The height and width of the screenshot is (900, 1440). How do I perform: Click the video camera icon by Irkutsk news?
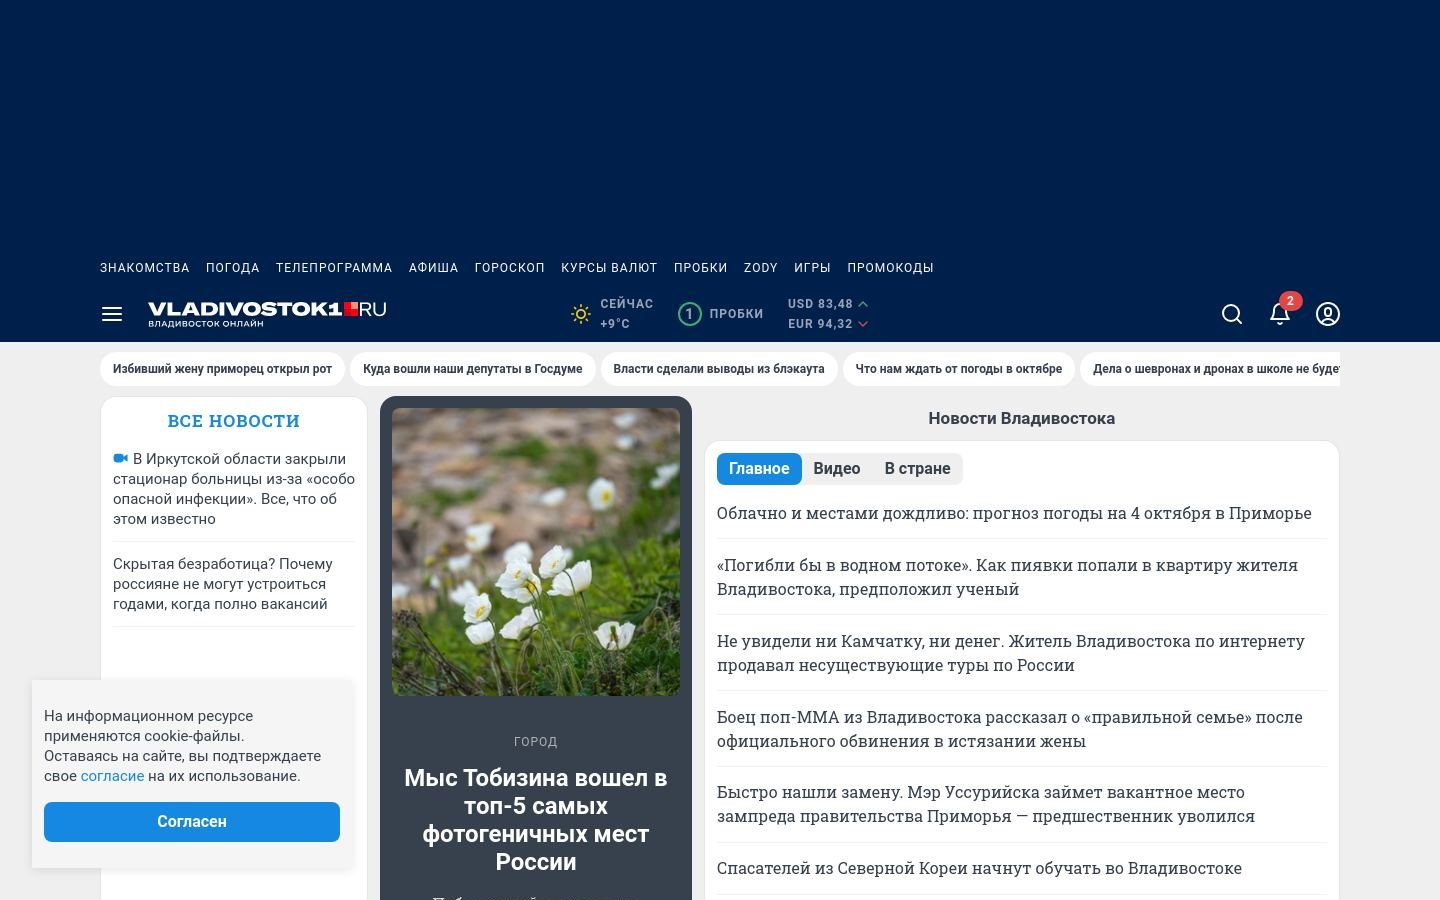(x=121, y=459)
